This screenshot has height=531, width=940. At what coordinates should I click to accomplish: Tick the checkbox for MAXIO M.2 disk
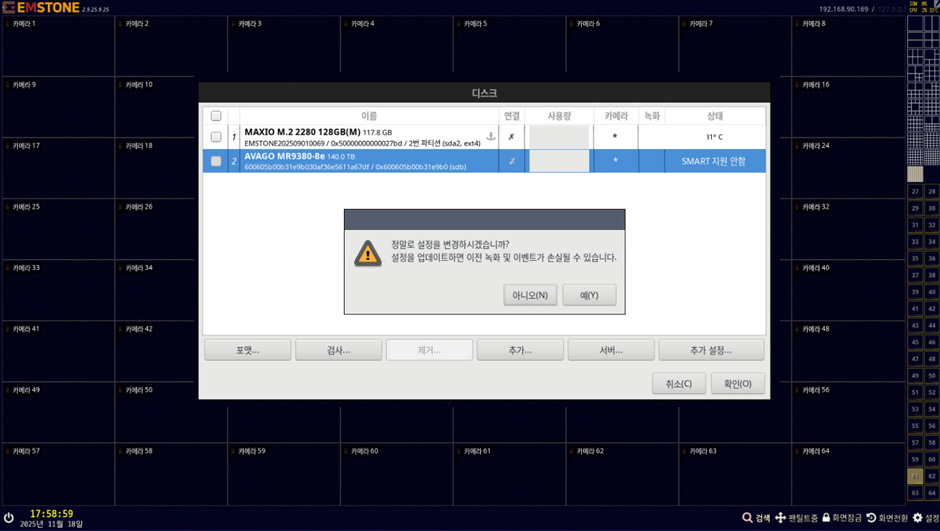pos(216,137)
